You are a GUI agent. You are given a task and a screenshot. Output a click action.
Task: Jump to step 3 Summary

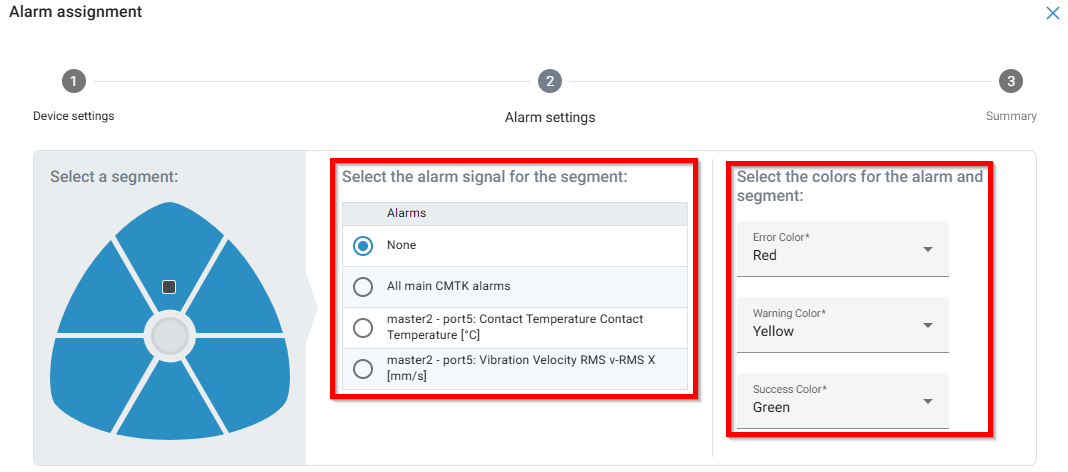1011,82
